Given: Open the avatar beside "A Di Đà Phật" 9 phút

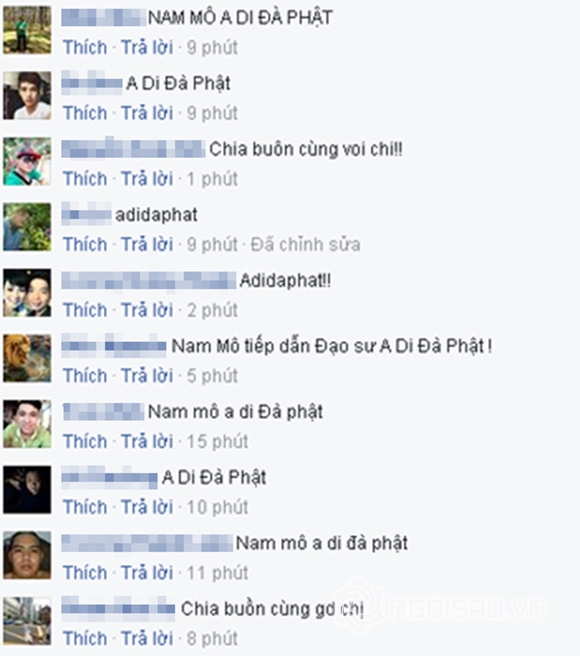Looking at the screenshot, I should [27, 95].
